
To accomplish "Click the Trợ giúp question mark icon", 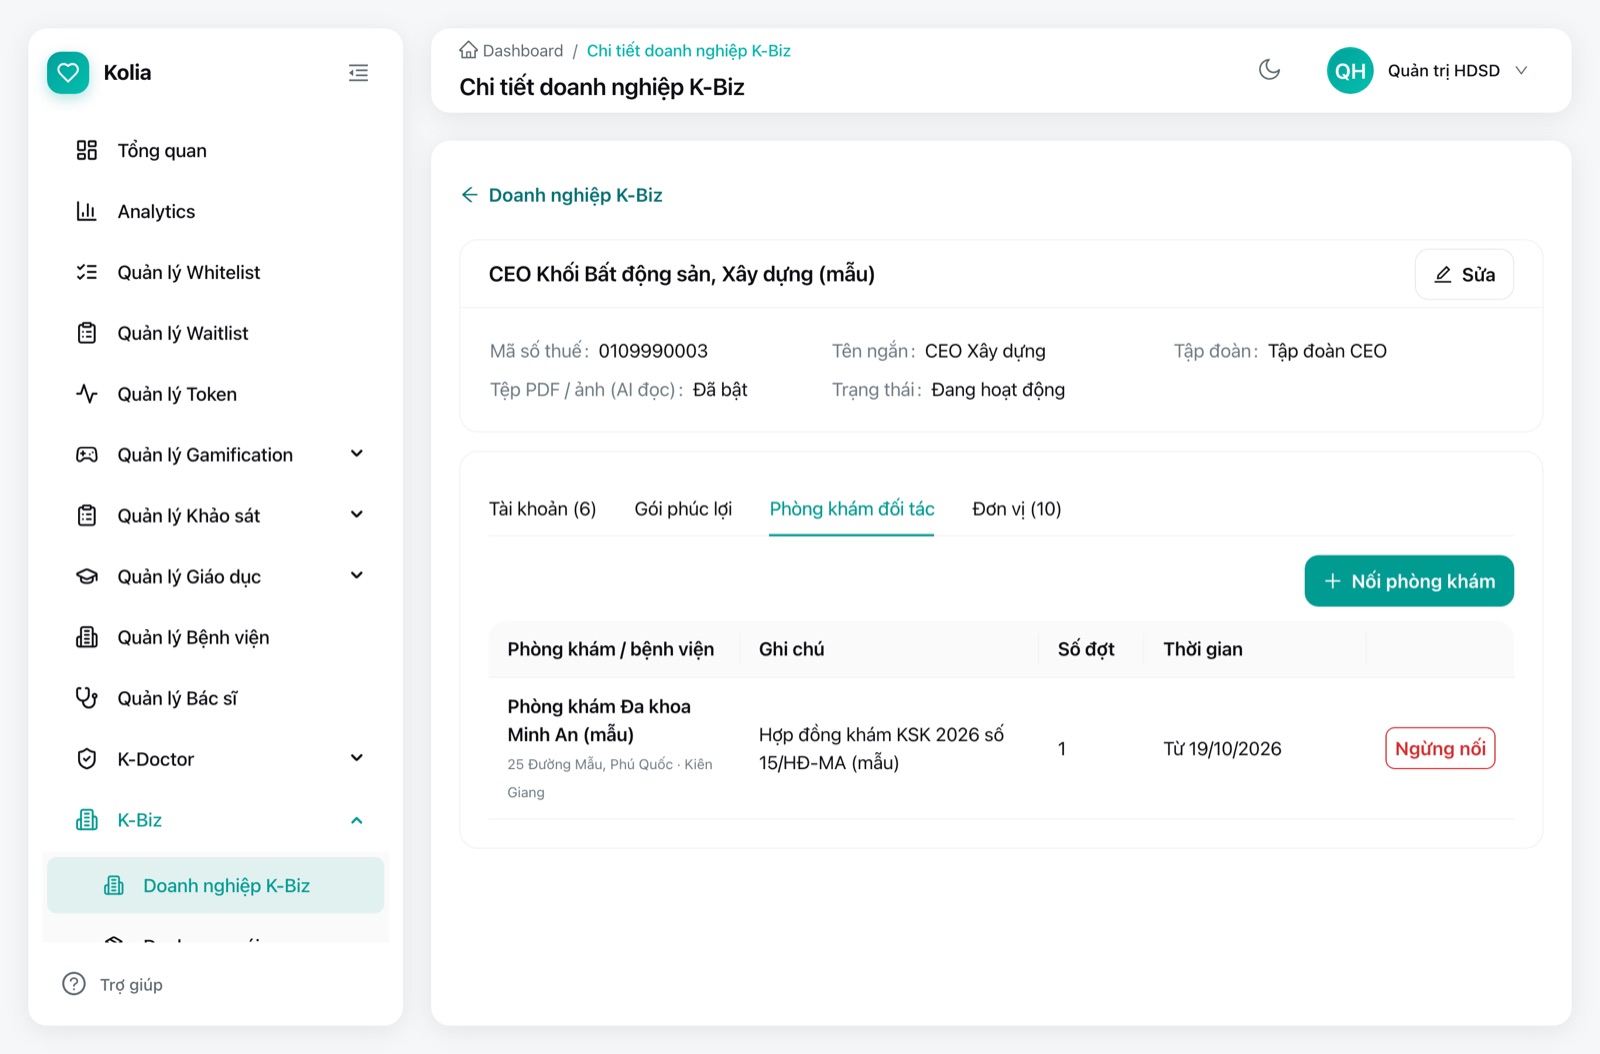I will pos(74,984).
